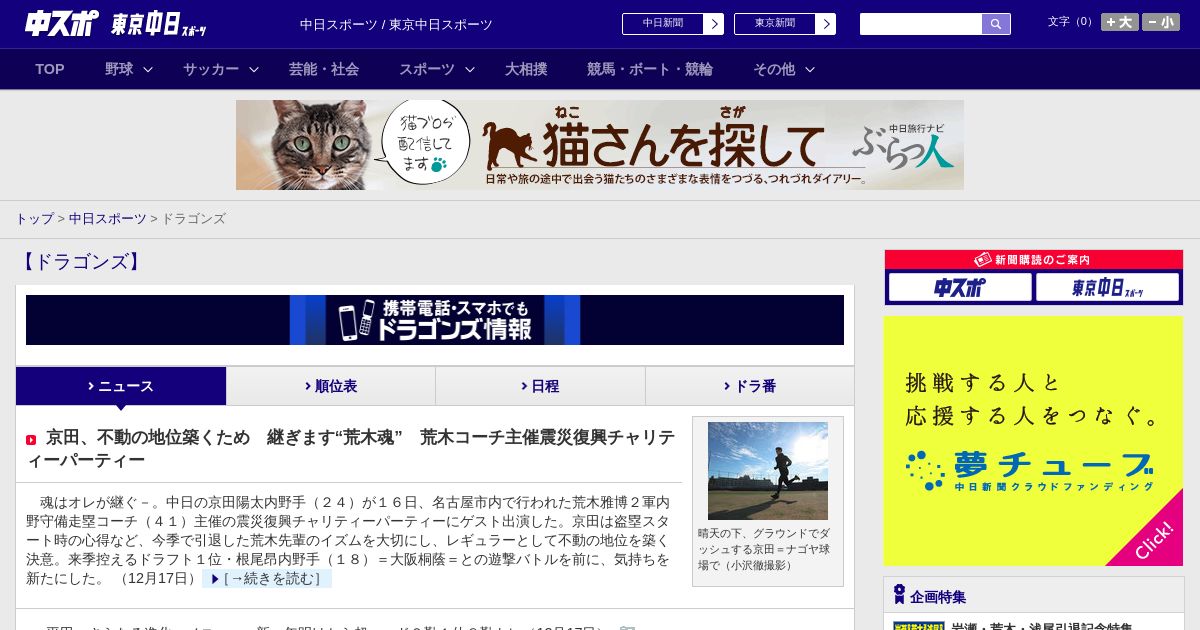1200x630 pixels.
Task: Open the 新聞購読のご案内 header
Action: click(x=1034, y=260)
